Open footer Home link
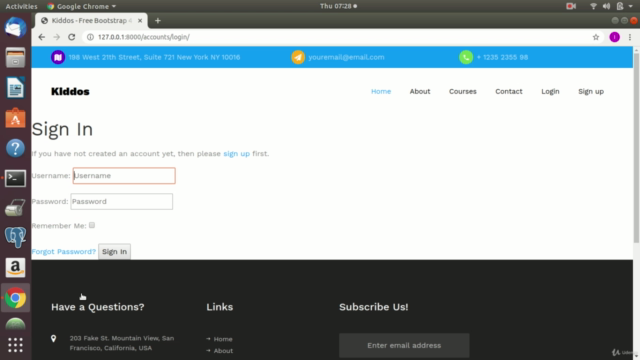 (223, 339)
